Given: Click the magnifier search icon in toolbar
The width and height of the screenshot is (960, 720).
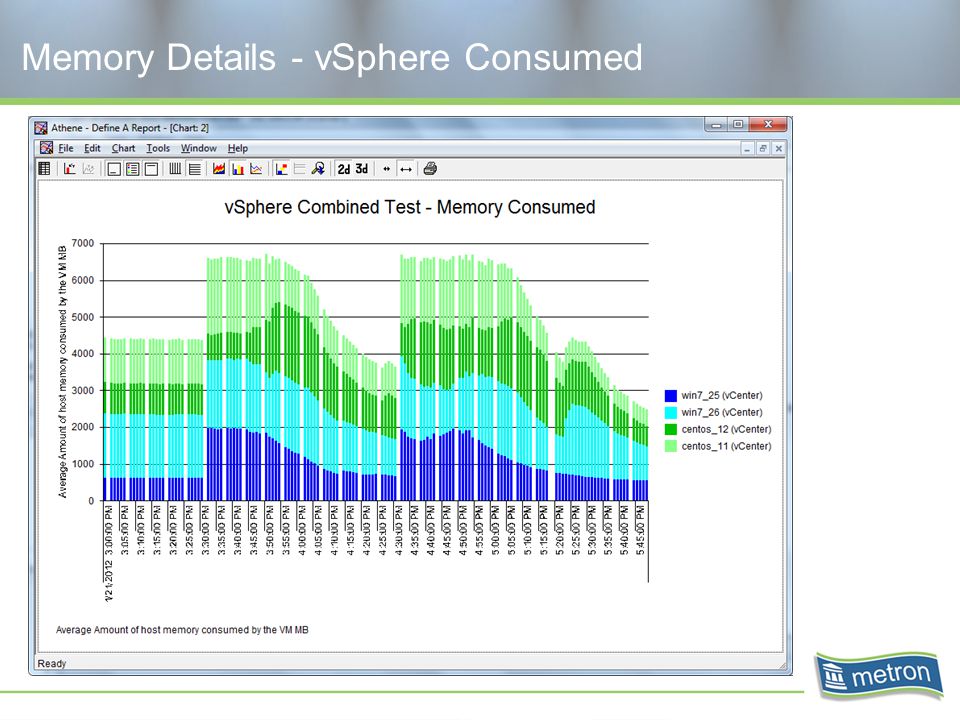Looking at the screenshot, I should pos(318,169).
